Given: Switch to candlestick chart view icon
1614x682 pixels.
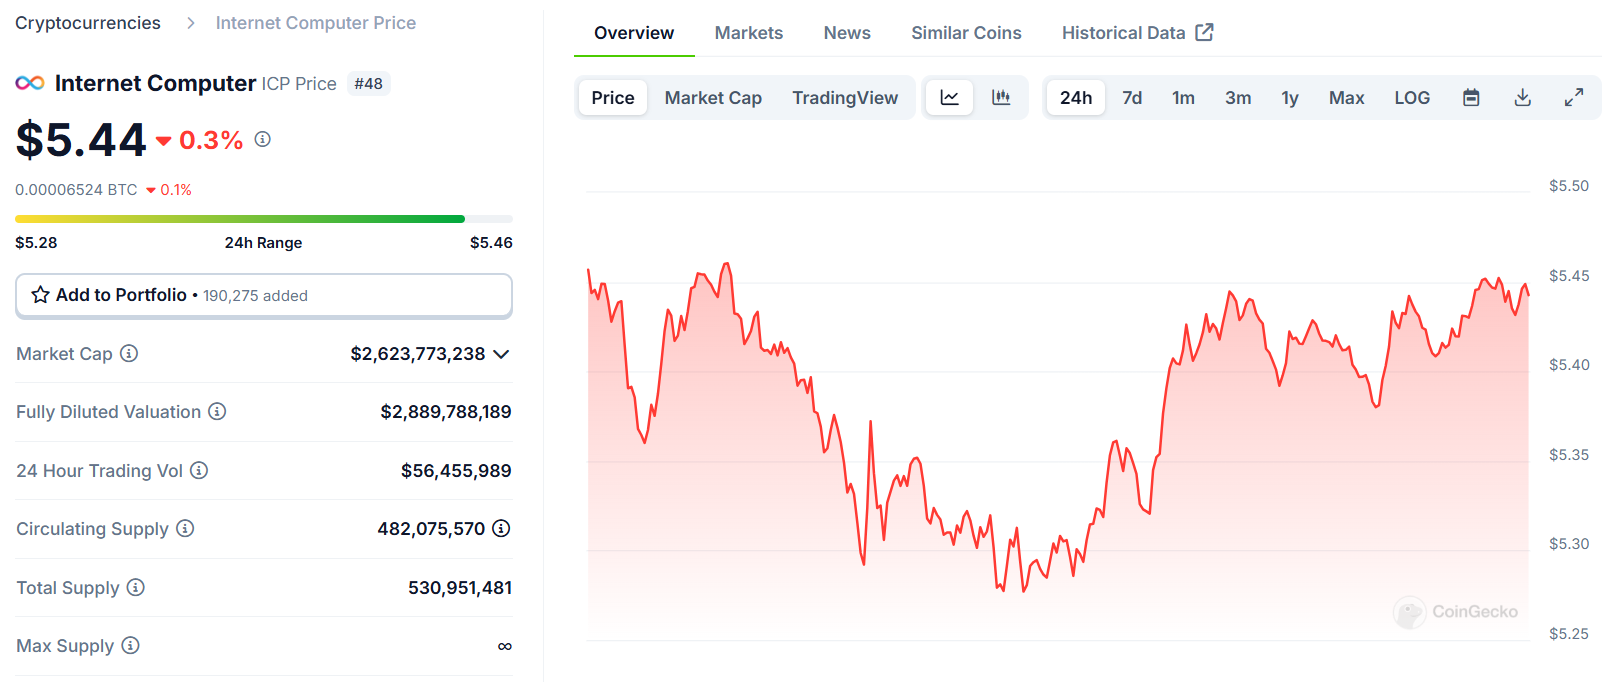Looking at the screenshot, I should point(1001,98).
